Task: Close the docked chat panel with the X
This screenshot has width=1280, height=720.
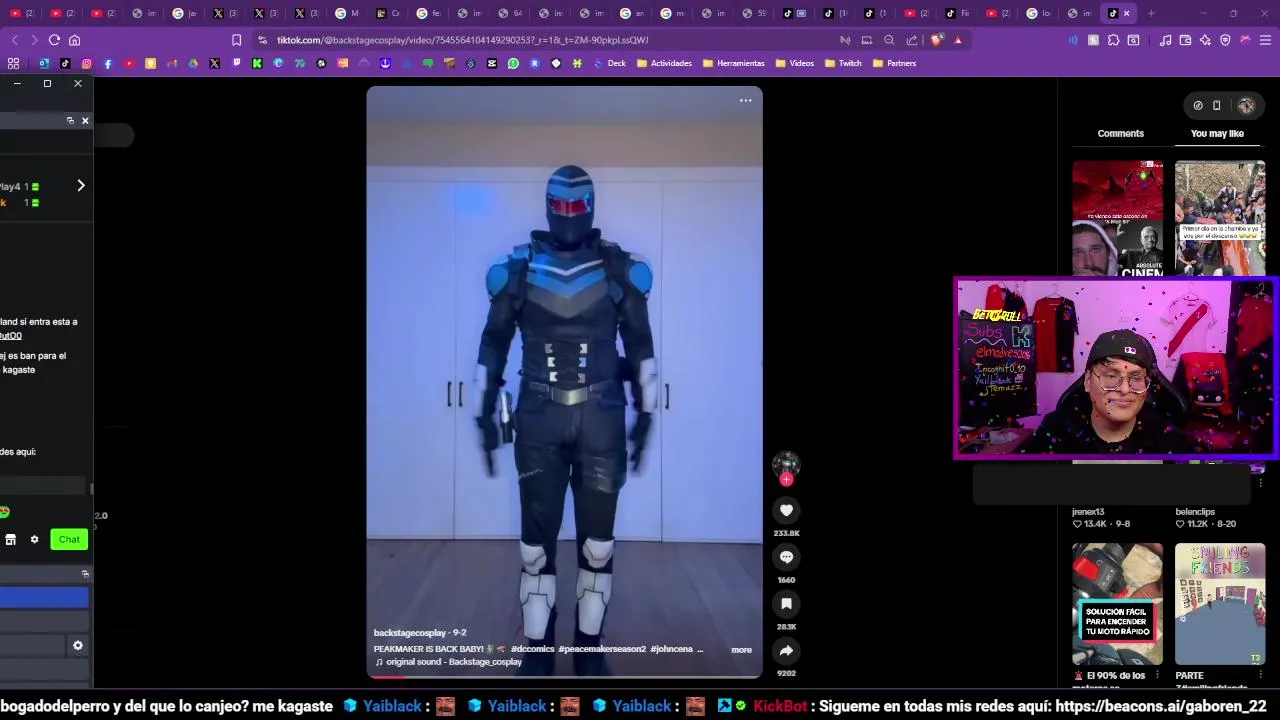Action: click(x=85, y=120)
